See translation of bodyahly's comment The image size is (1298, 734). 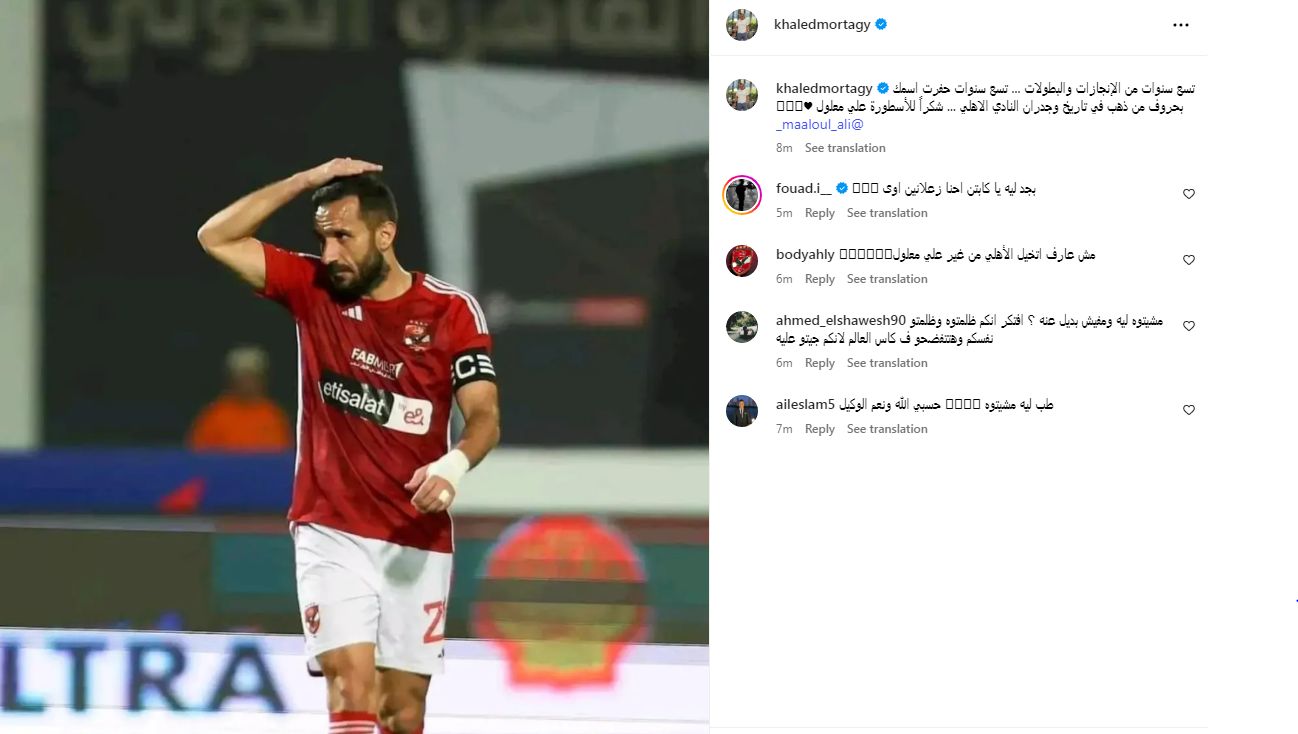[887, 279]
